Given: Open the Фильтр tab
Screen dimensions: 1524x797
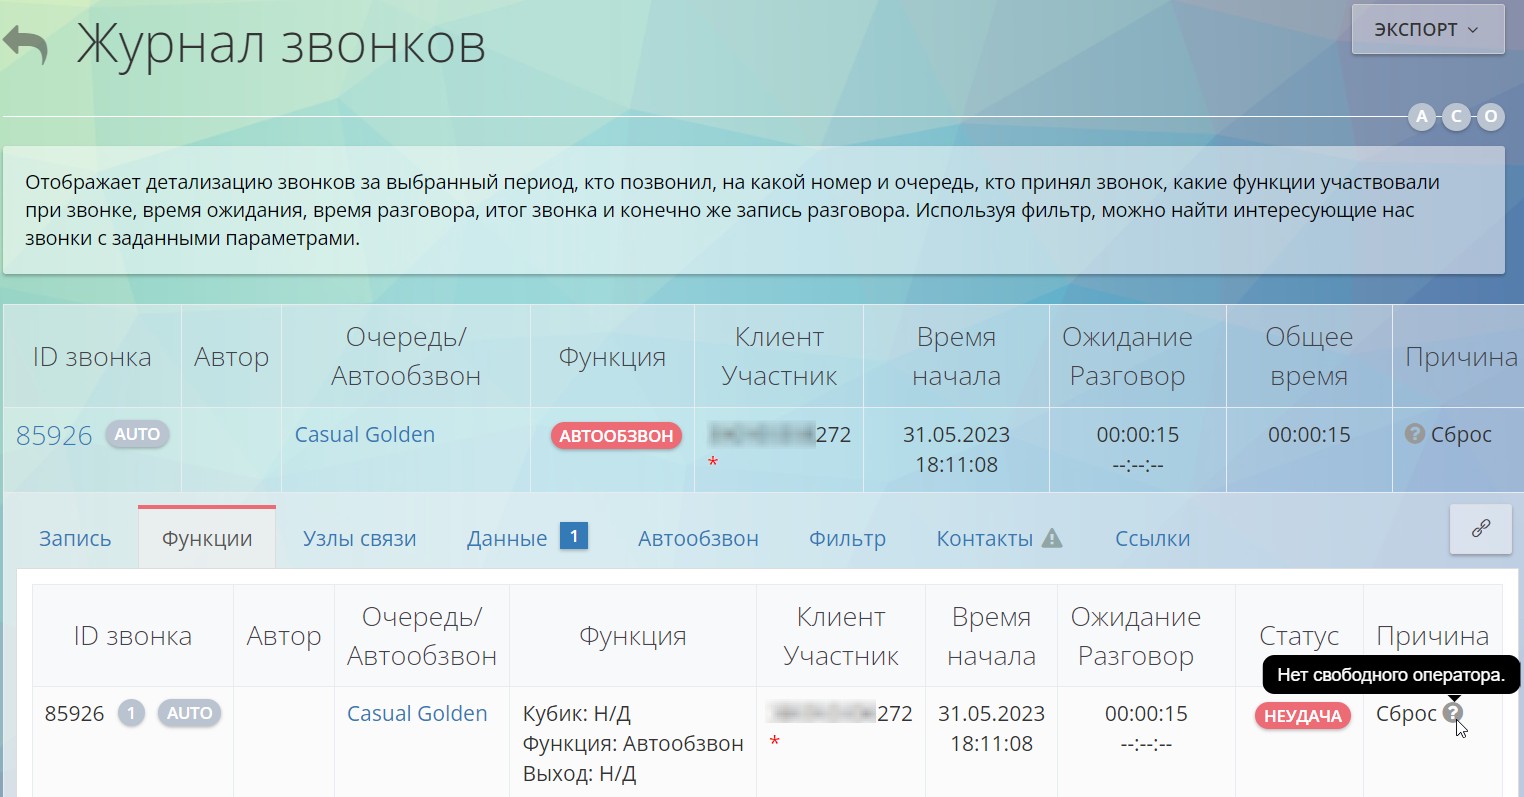Looking at the screenshot, I should tap(847, 539).
